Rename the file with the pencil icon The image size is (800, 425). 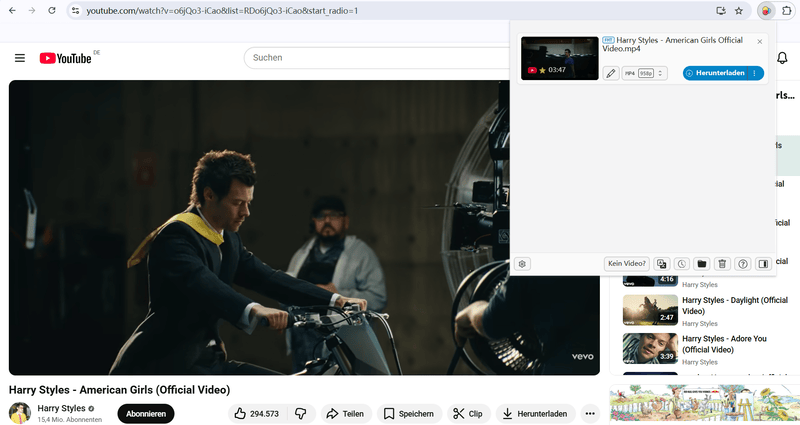611,73
